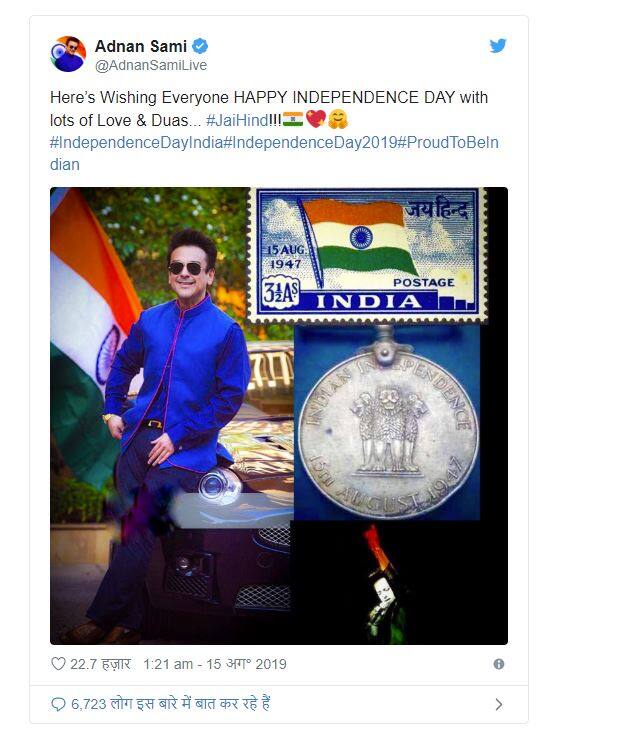Open the Indian Independence medal image
Image resolution: width=623 pixels, height=745 pixels.
tap(387, 422)
